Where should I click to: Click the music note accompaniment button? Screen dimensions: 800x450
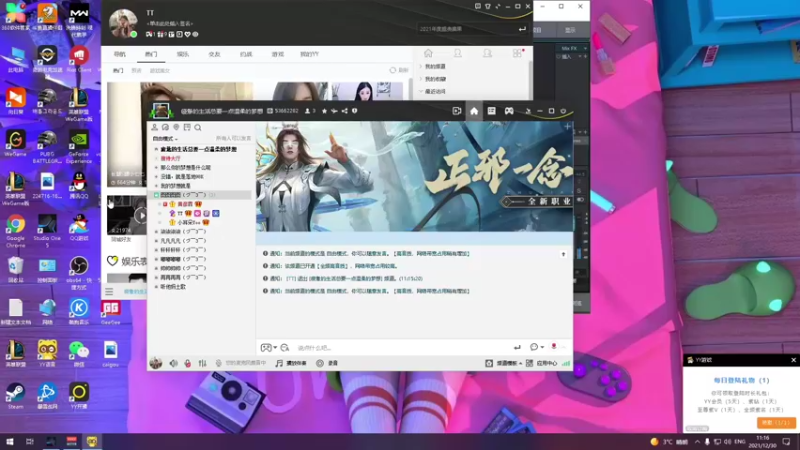coord(291,363)
